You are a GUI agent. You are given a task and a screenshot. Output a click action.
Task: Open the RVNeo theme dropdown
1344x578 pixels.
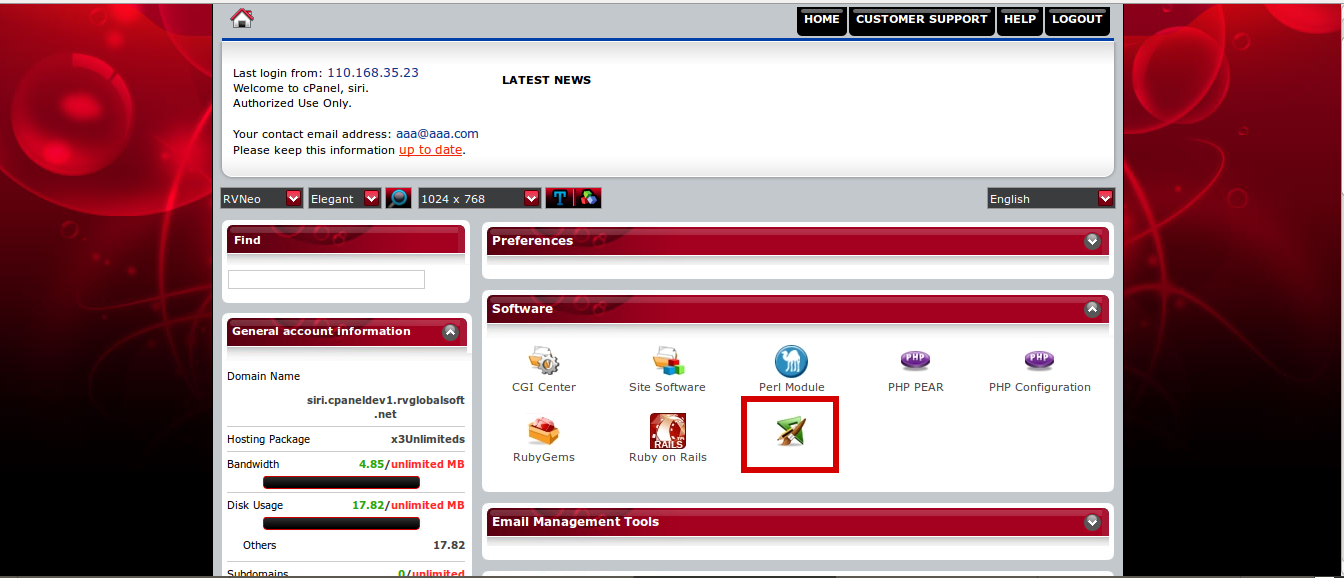(262, 198)
